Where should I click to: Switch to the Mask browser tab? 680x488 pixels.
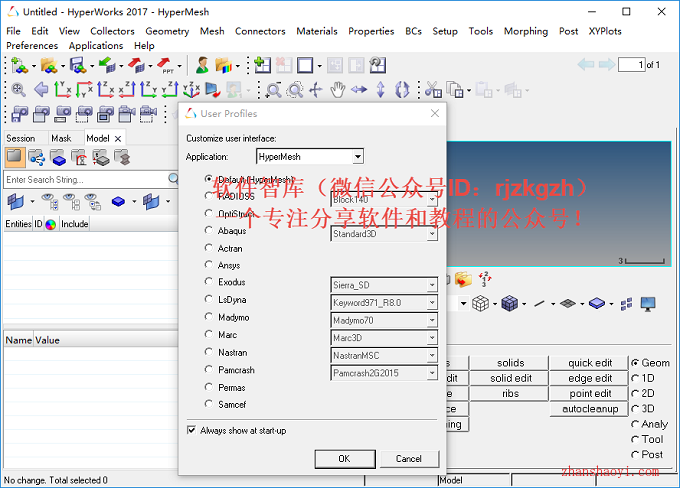point(61,138)
